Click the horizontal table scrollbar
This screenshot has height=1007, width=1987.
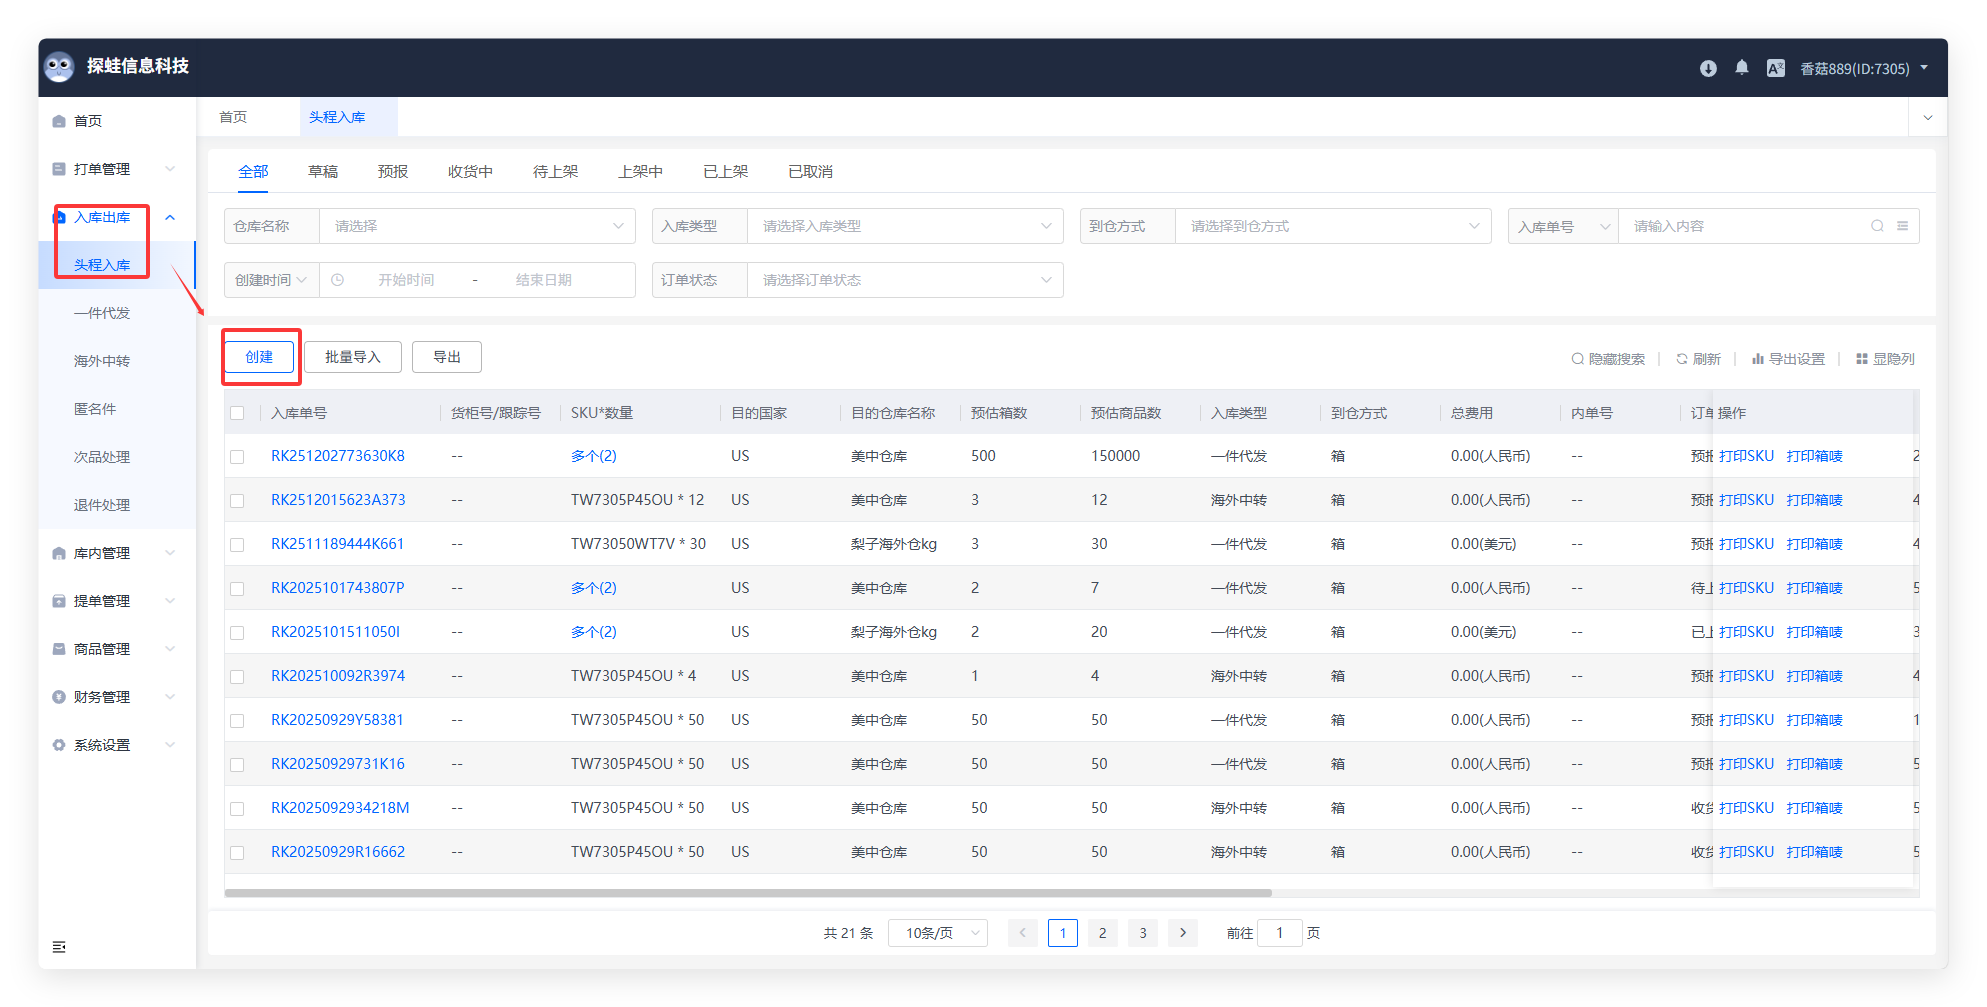coord(748,893)
